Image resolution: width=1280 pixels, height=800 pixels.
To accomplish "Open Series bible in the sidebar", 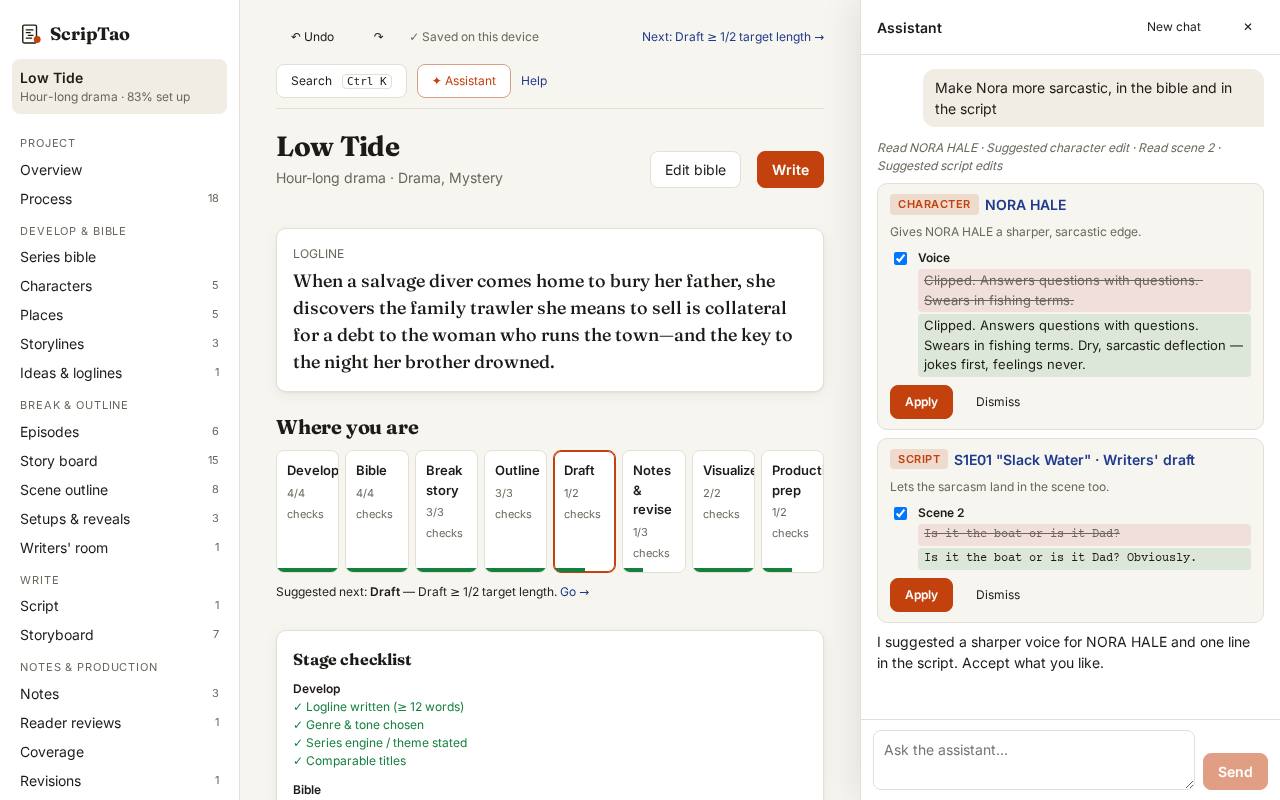I will [119, 257].
